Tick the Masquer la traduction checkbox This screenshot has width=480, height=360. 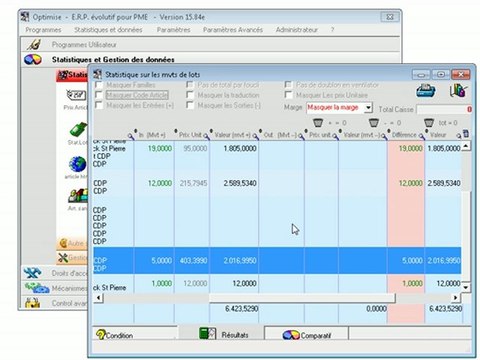190,95
